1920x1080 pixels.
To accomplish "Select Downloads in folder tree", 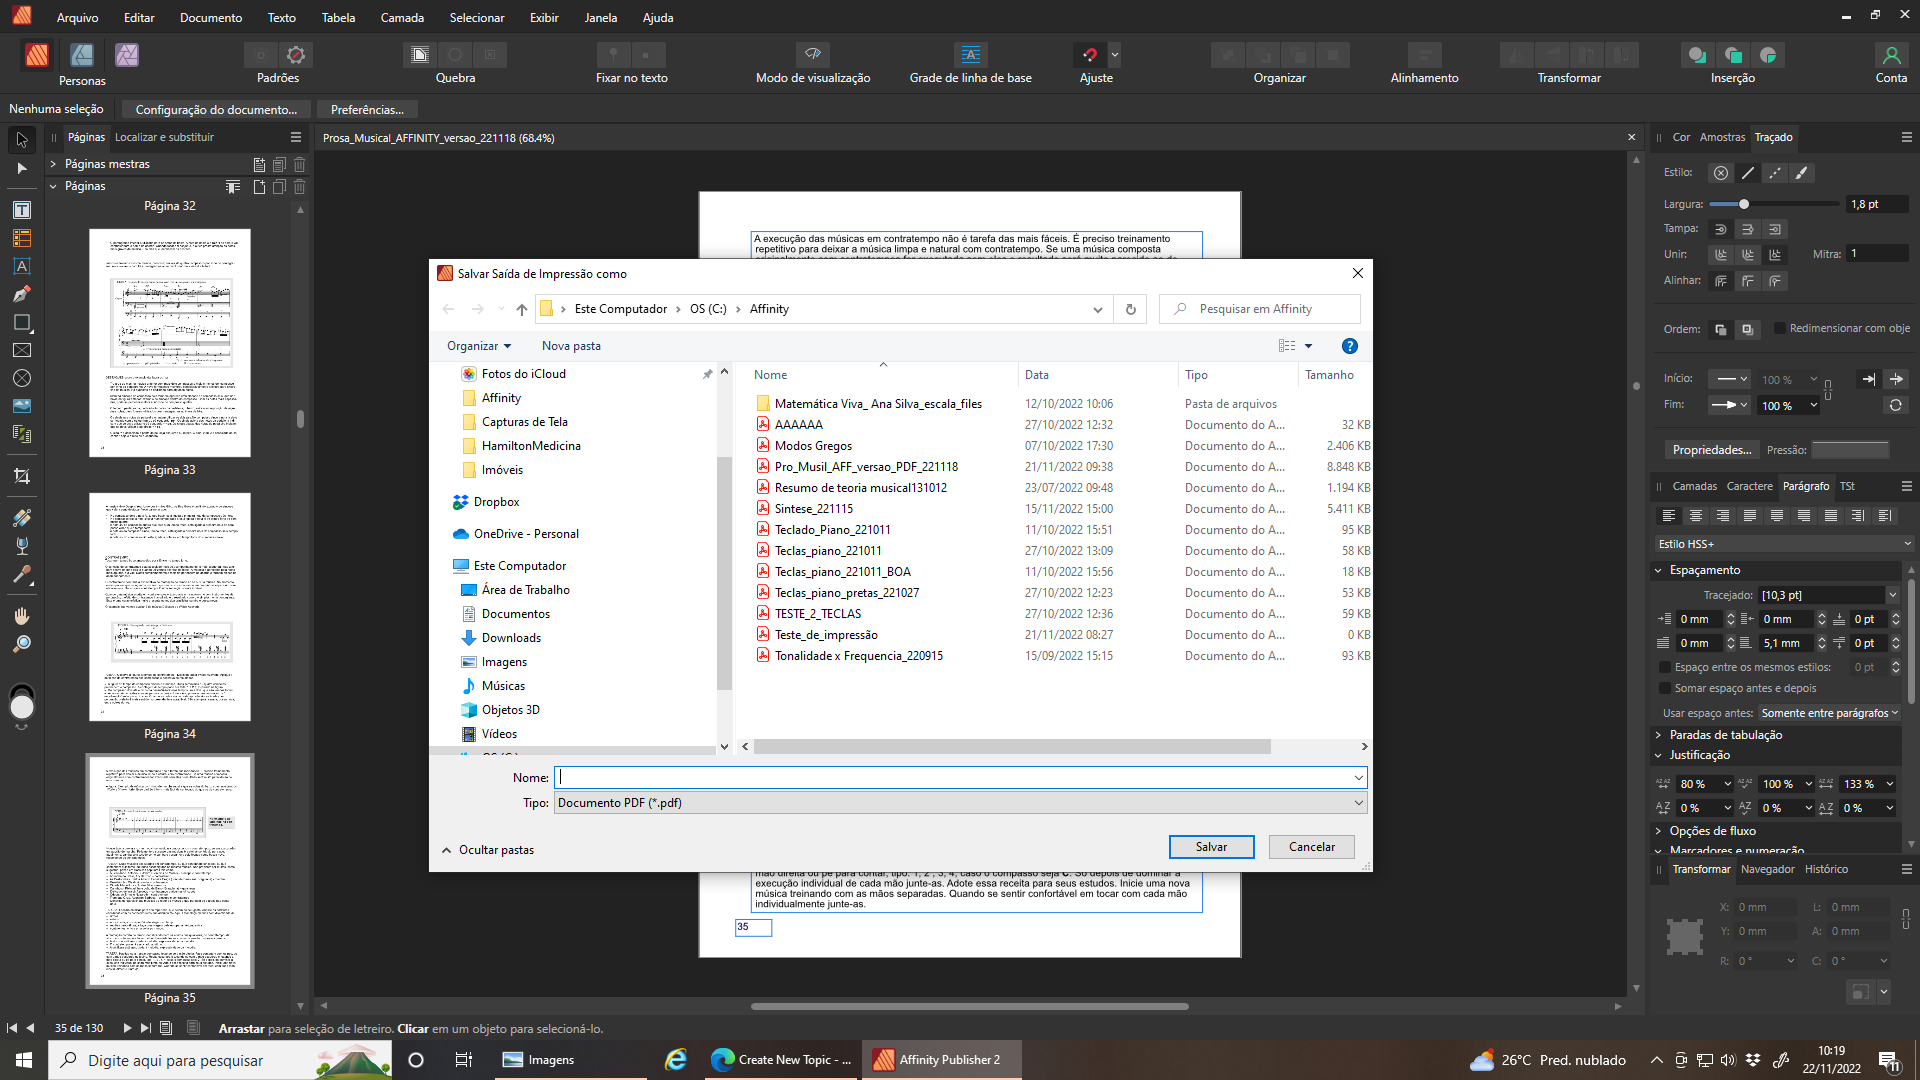I will pos(510,638).
